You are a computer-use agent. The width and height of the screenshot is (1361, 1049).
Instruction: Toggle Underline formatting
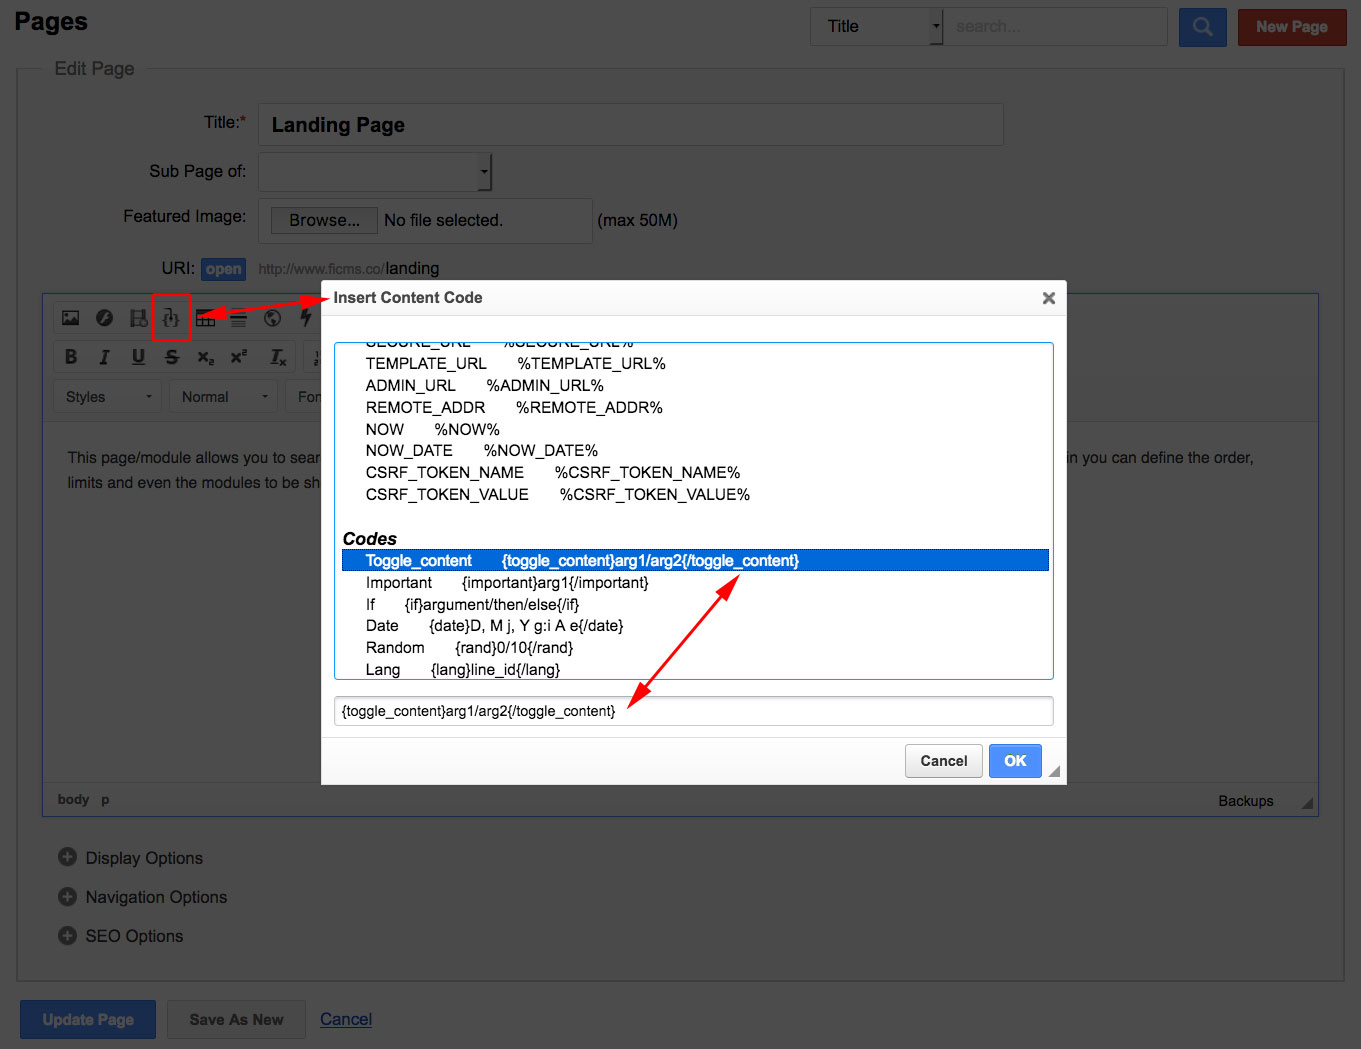(138, 357)
